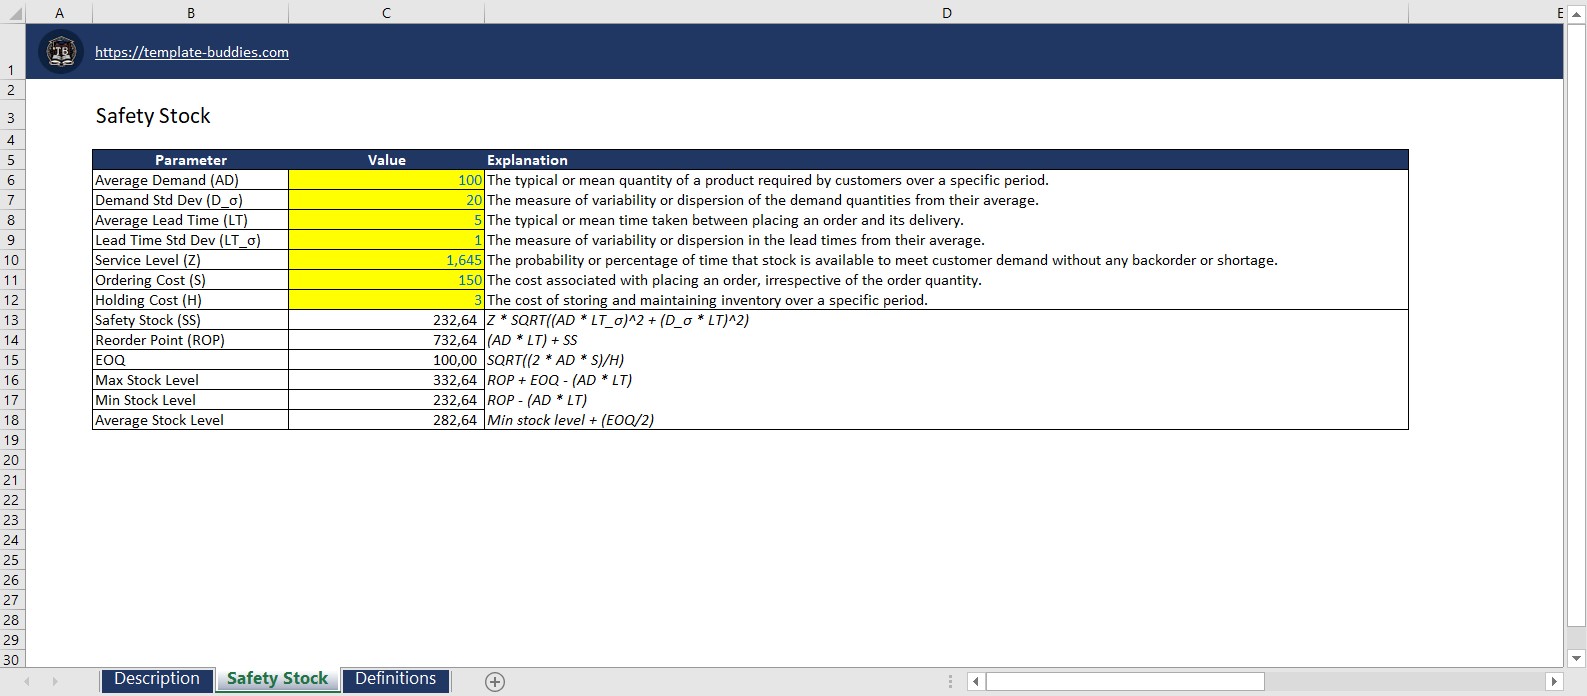Open the template-buddies.com hyperlink

pos(191,52)
